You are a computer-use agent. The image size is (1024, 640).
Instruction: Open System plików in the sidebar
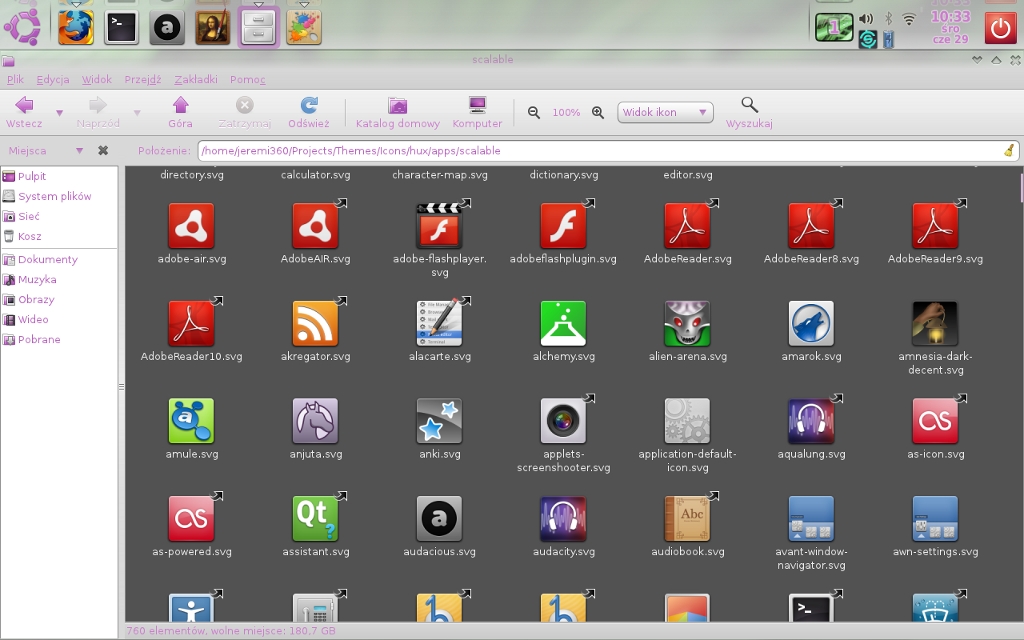47,196
